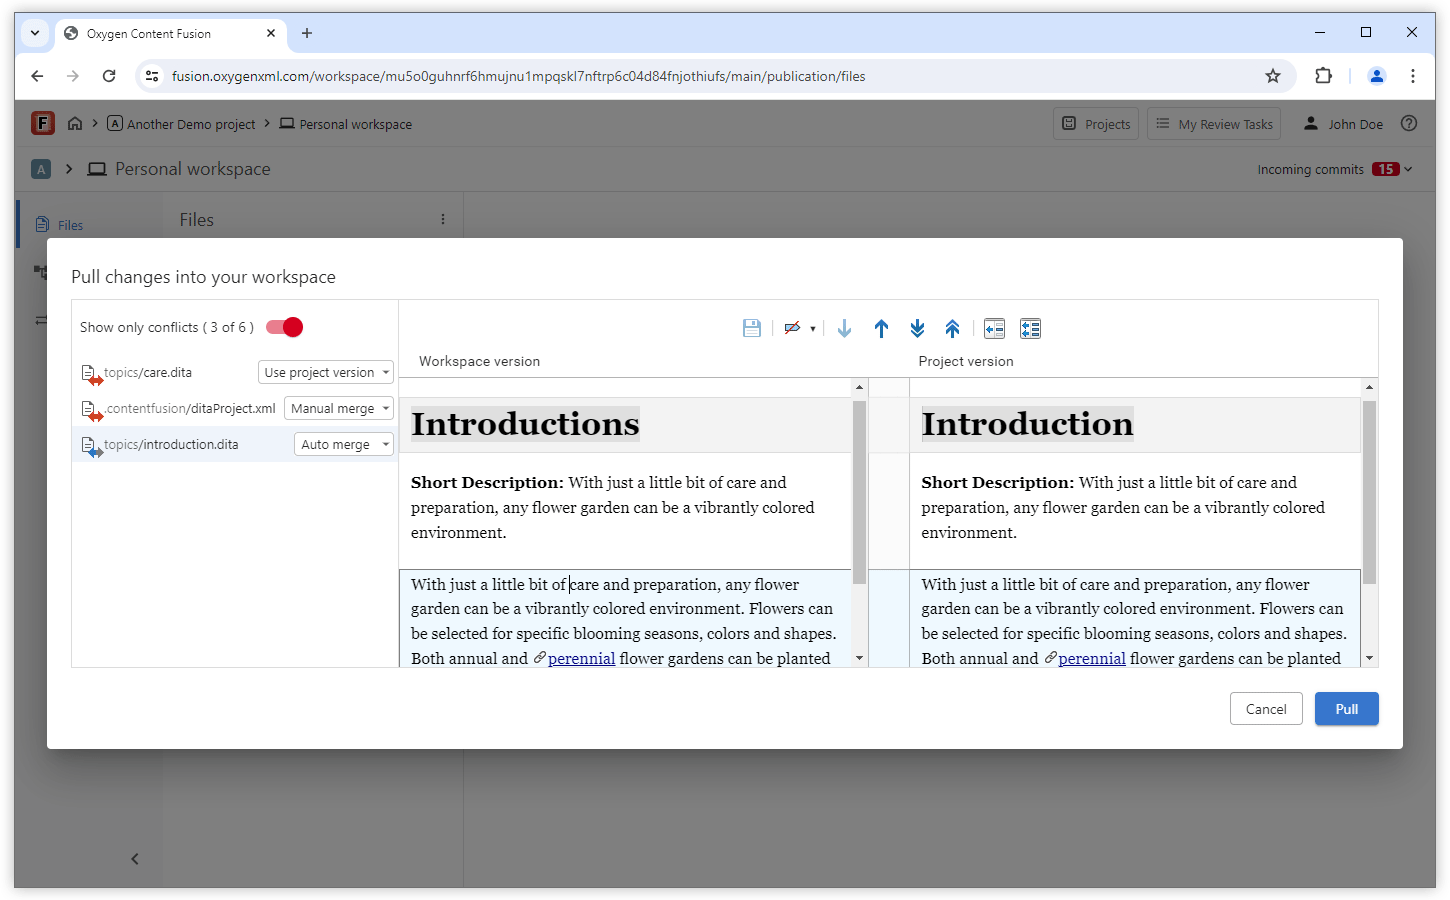The width and height of the screenshot is (1450, 900).
Task: Collapse the sidebar with left chevron
Action: pos(135,859)
